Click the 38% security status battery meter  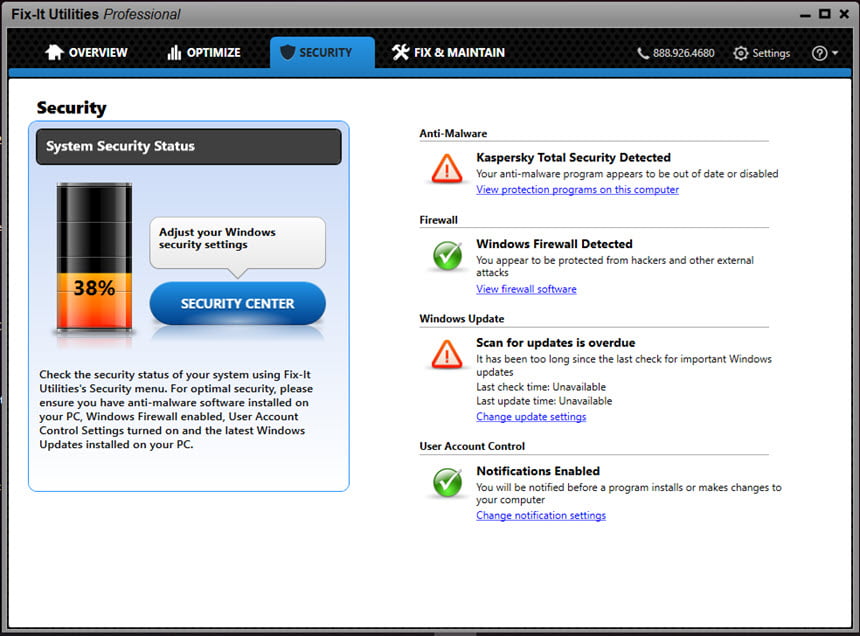click(x=94, y=257)
